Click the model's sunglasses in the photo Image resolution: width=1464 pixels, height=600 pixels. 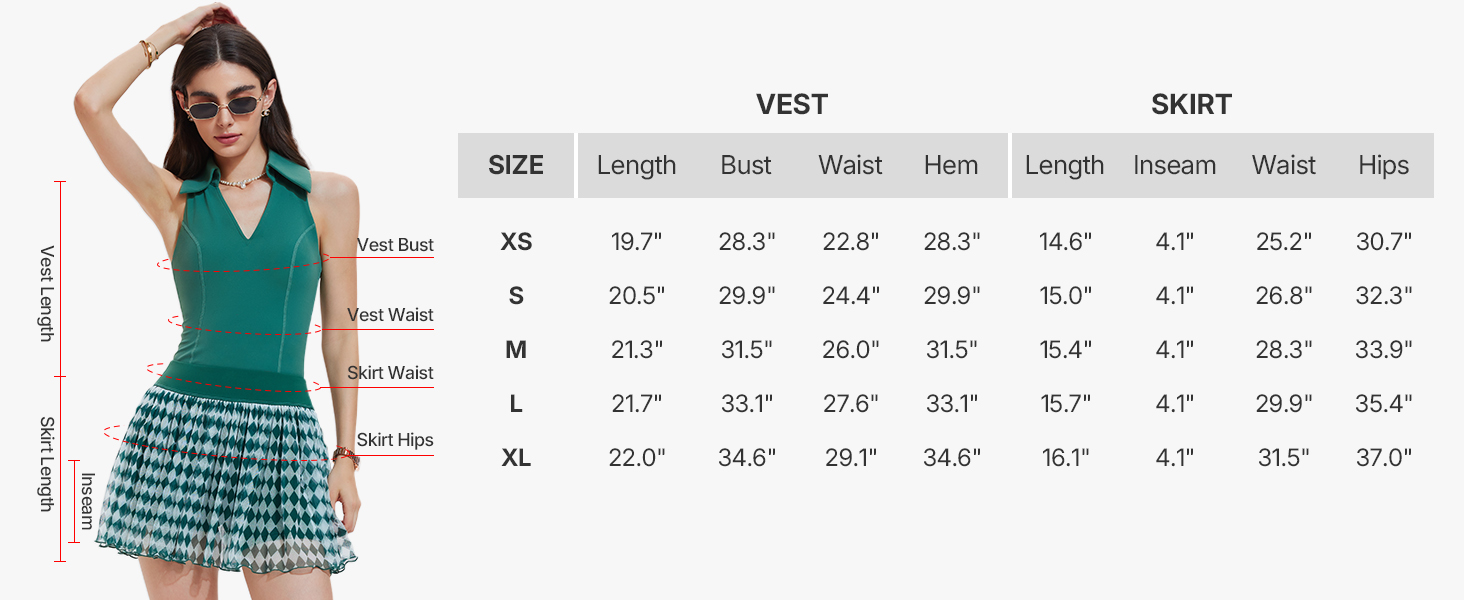(224, 106)
